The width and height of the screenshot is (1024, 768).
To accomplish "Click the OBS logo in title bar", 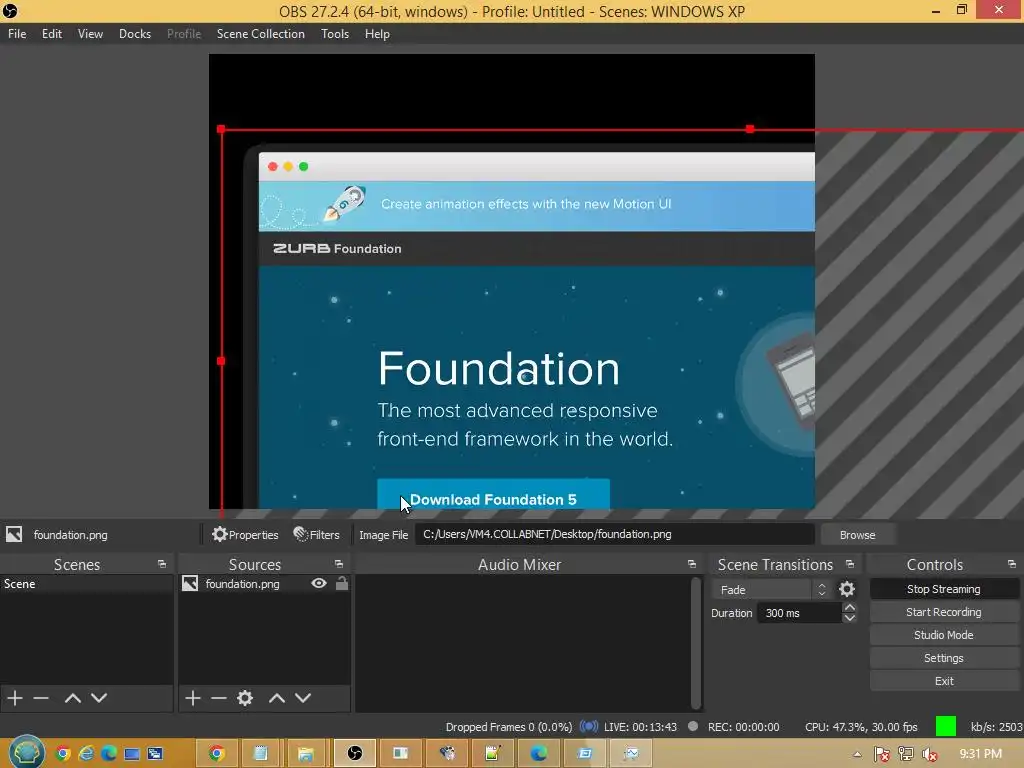I will (x=10, y=10).
